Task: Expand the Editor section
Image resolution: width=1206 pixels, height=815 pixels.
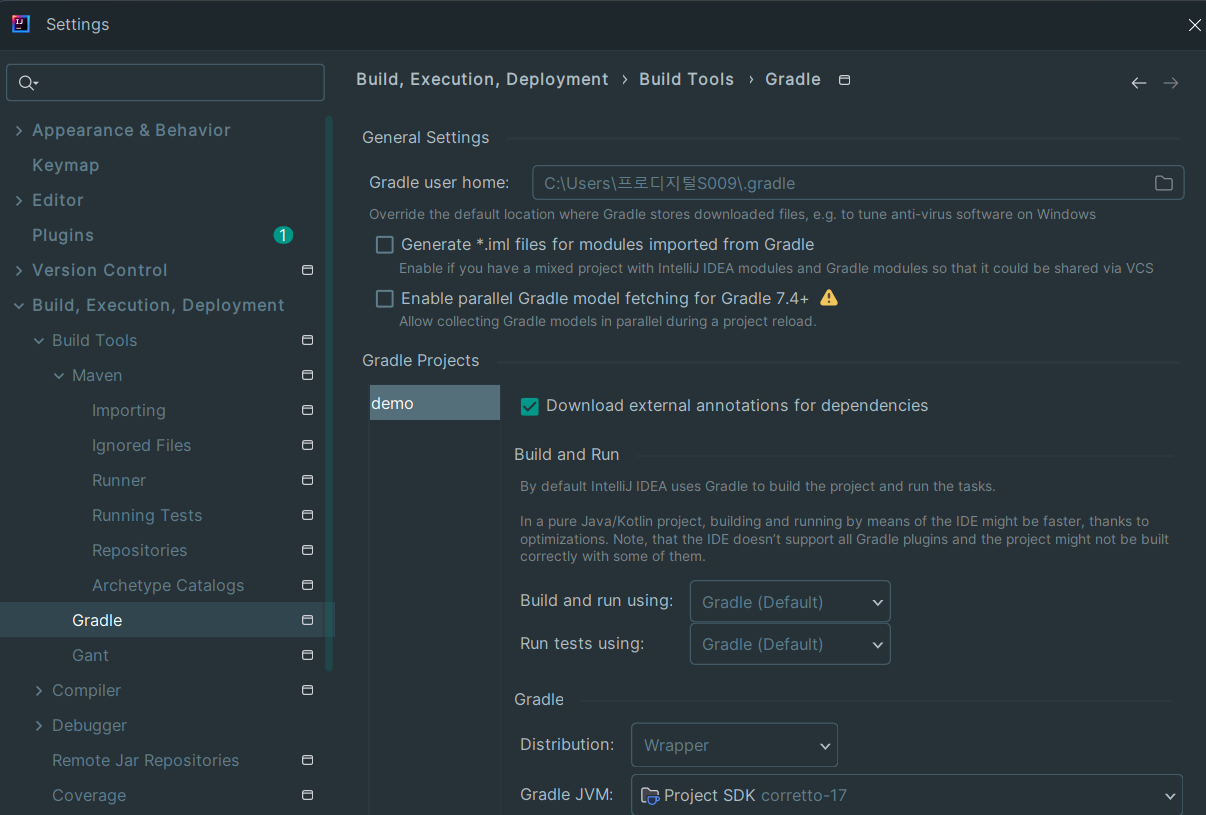Action: pyautogui.click(x=18, y=200)
